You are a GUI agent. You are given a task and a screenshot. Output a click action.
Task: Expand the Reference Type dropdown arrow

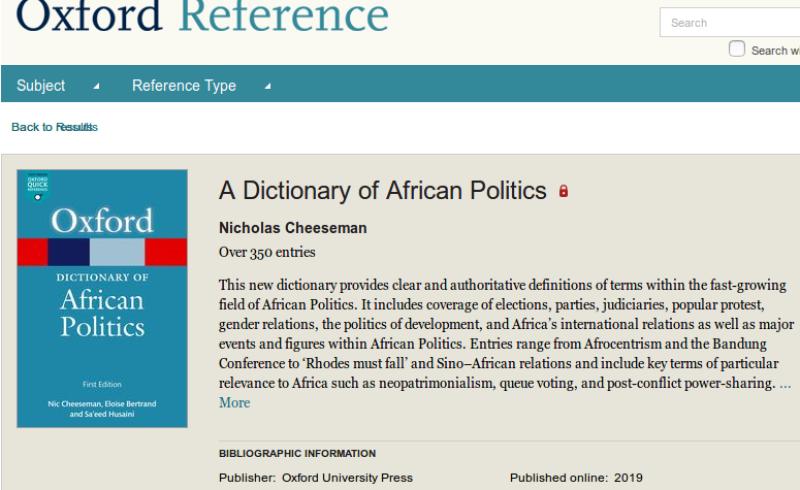coord(267,87)
